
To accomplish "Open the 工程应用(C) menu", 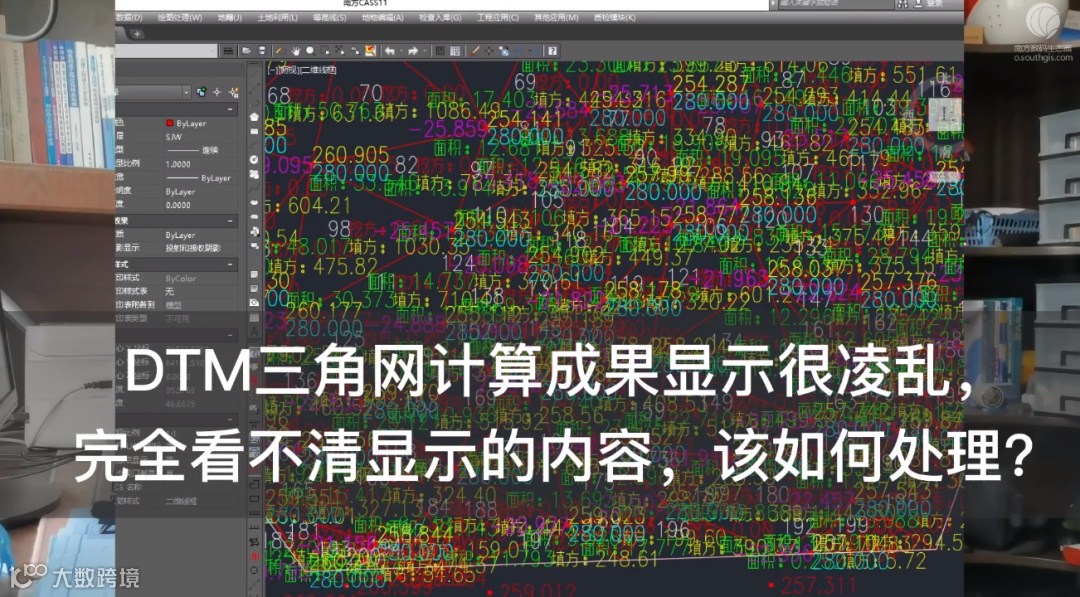I will pyautogui.click(x=497, y=17).
